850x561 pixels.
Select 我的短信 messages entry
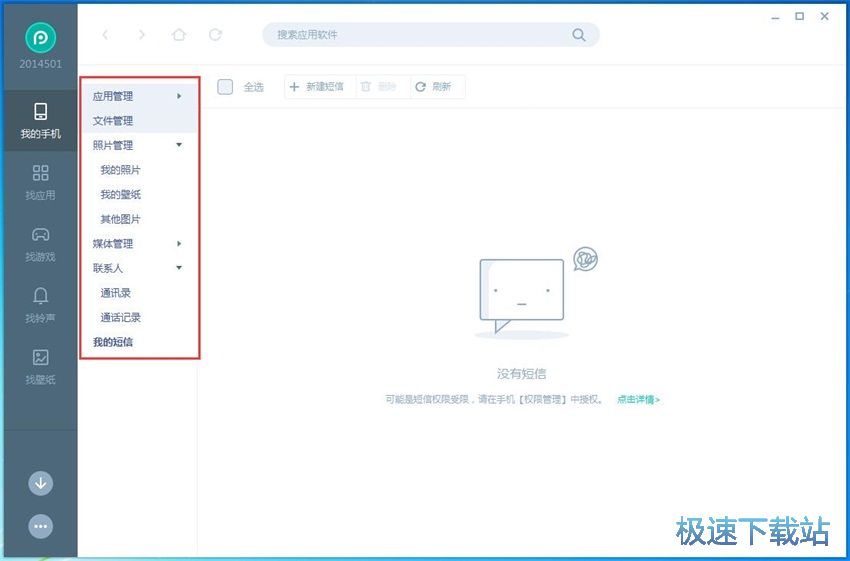tap(113, 342)
